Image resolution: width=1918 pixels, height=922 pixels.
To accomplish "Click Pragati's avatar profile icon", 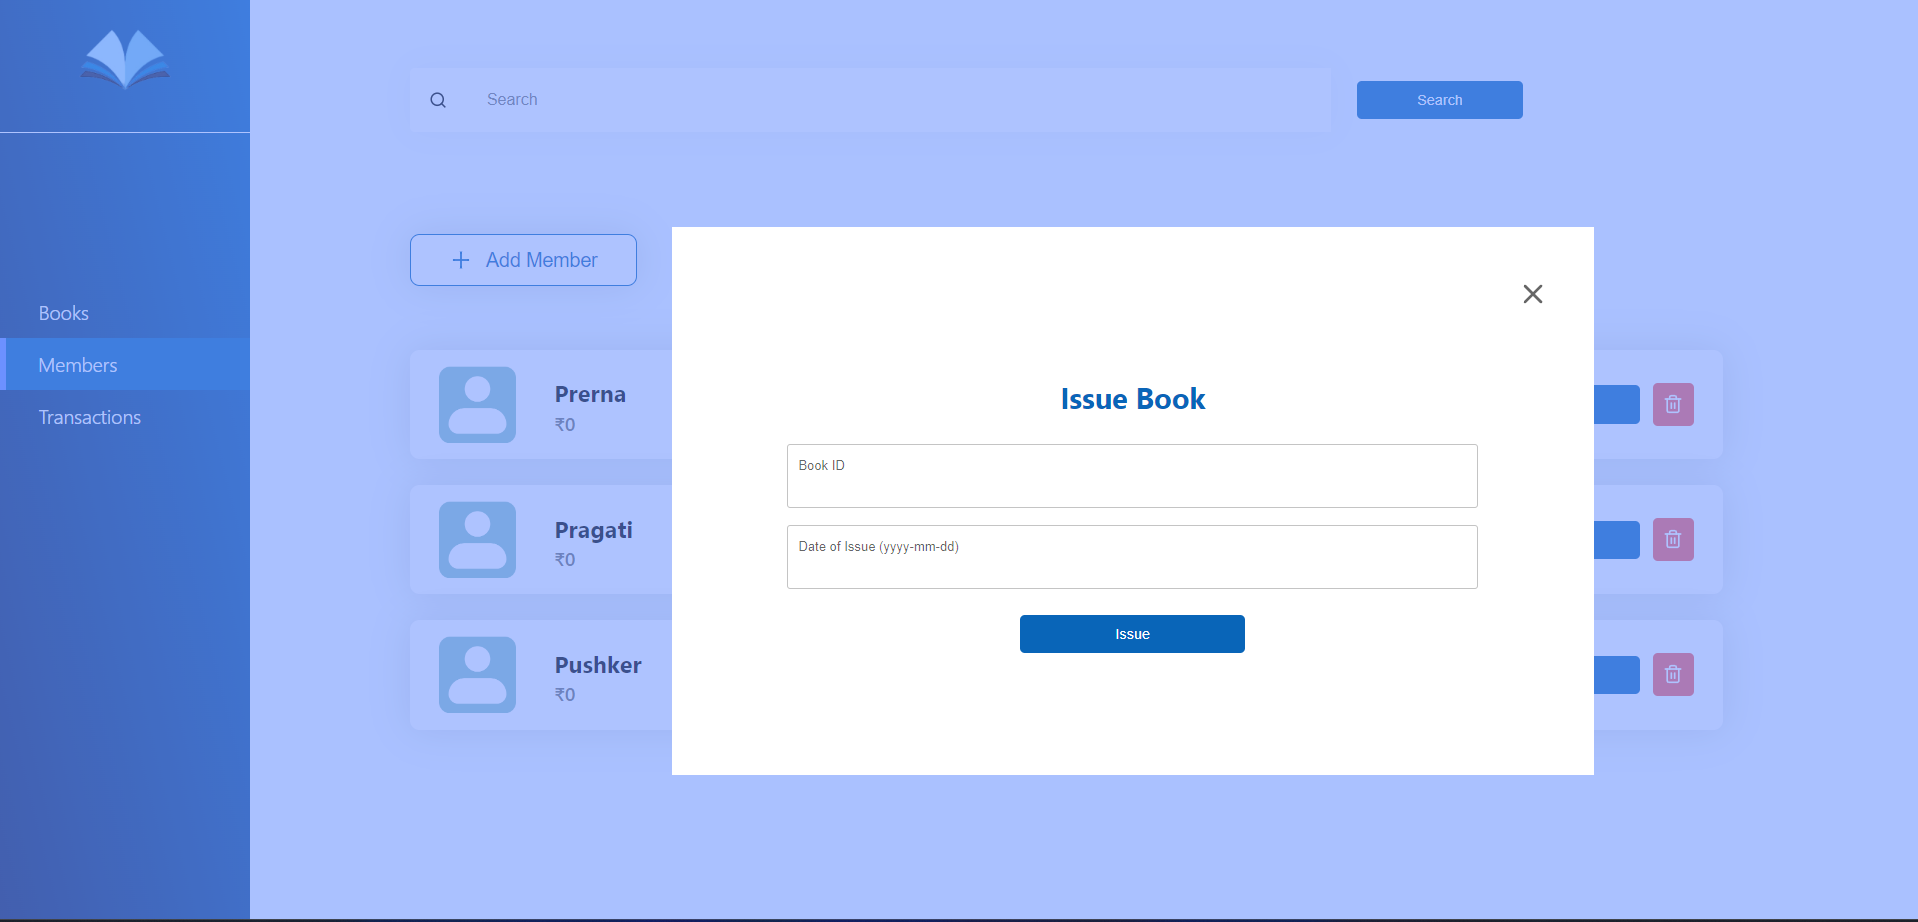I will pos(477,539).
